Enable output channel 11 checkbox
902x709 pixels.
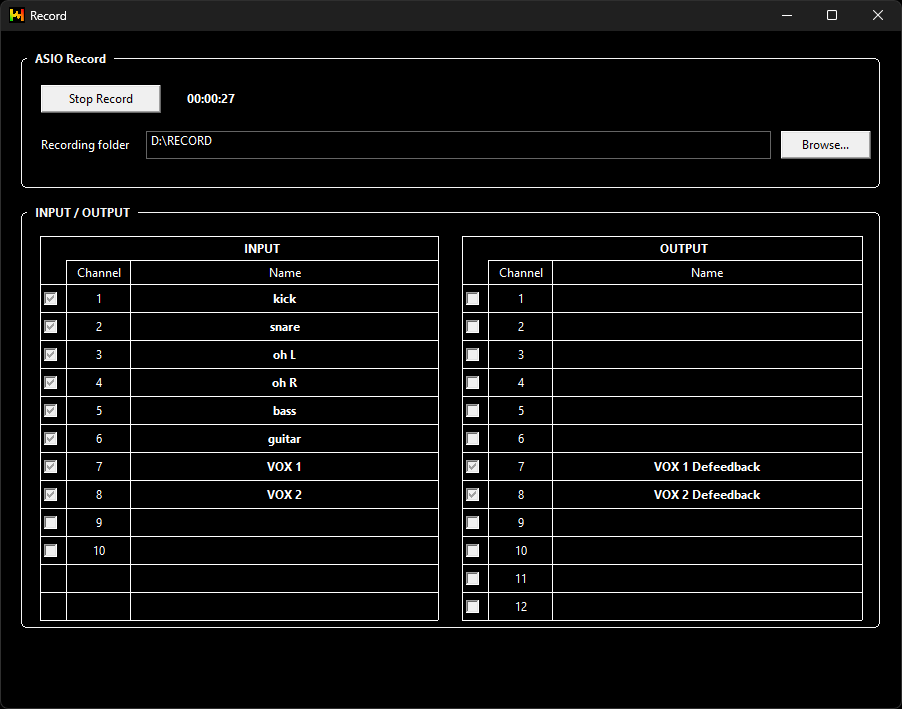click(472, 578)
